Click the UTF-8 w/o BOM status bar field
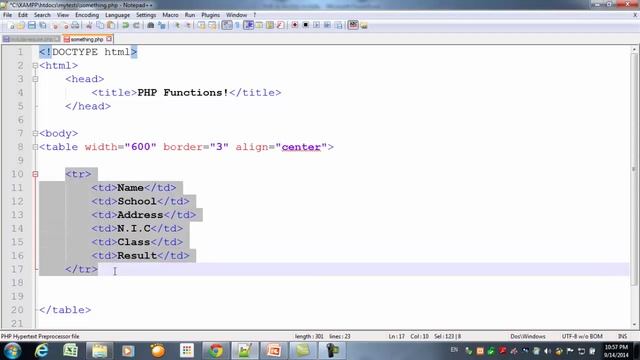This screenshot has height=360, width=640. coord(582,336)
